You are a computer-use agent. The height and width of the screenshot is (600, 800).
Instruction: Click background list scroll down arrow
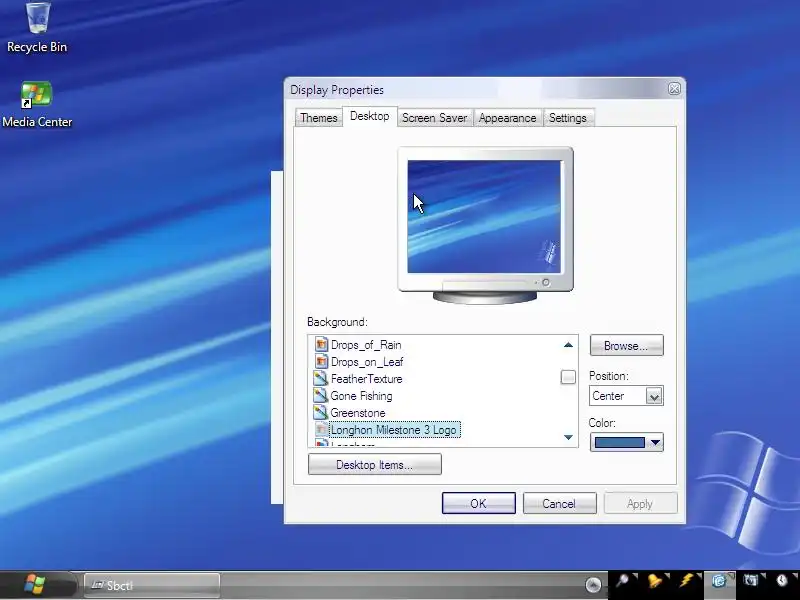(x=568, y=437)
